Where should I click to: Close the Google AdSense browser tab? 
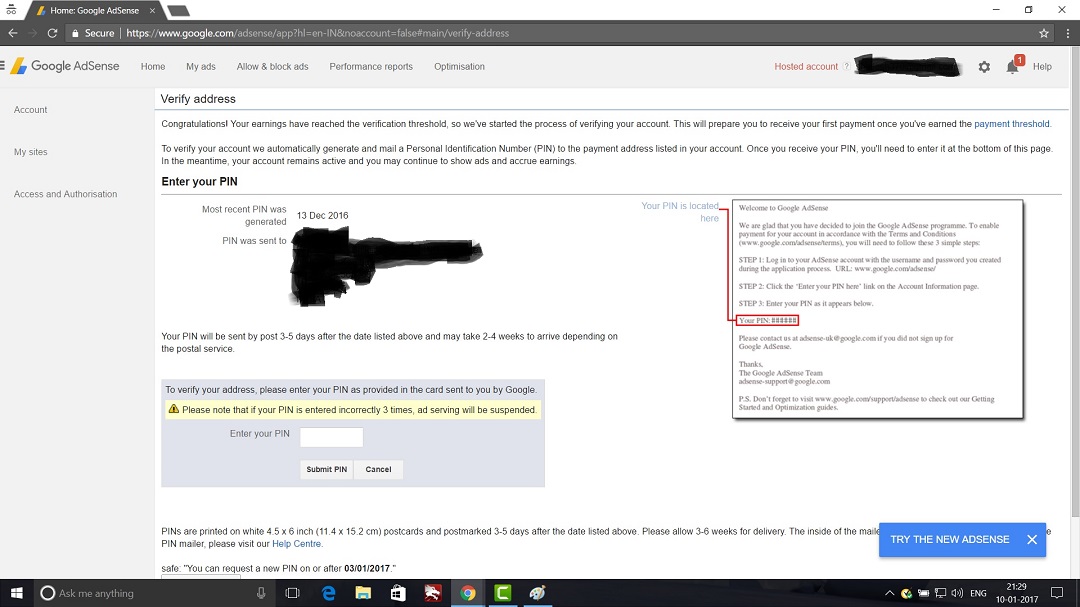pos(152,10)
